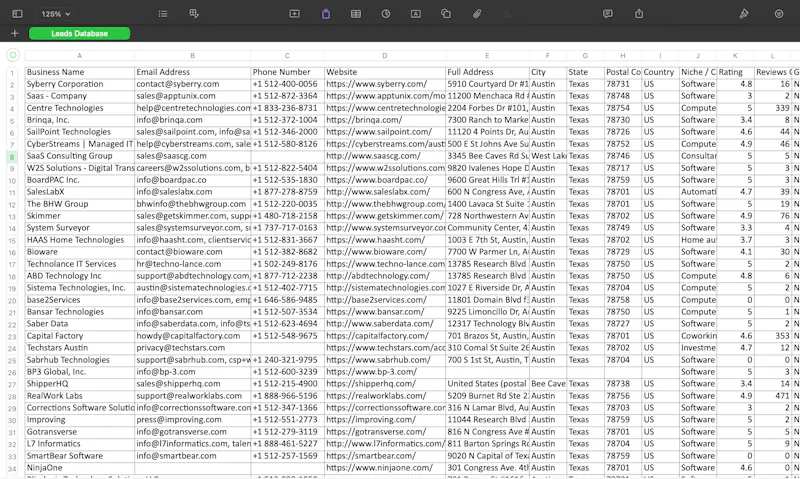The height and width of the screenshot is (479, 800).
Task: Select the BP3 Global, Inc. cell
Action: coord(80,372)
